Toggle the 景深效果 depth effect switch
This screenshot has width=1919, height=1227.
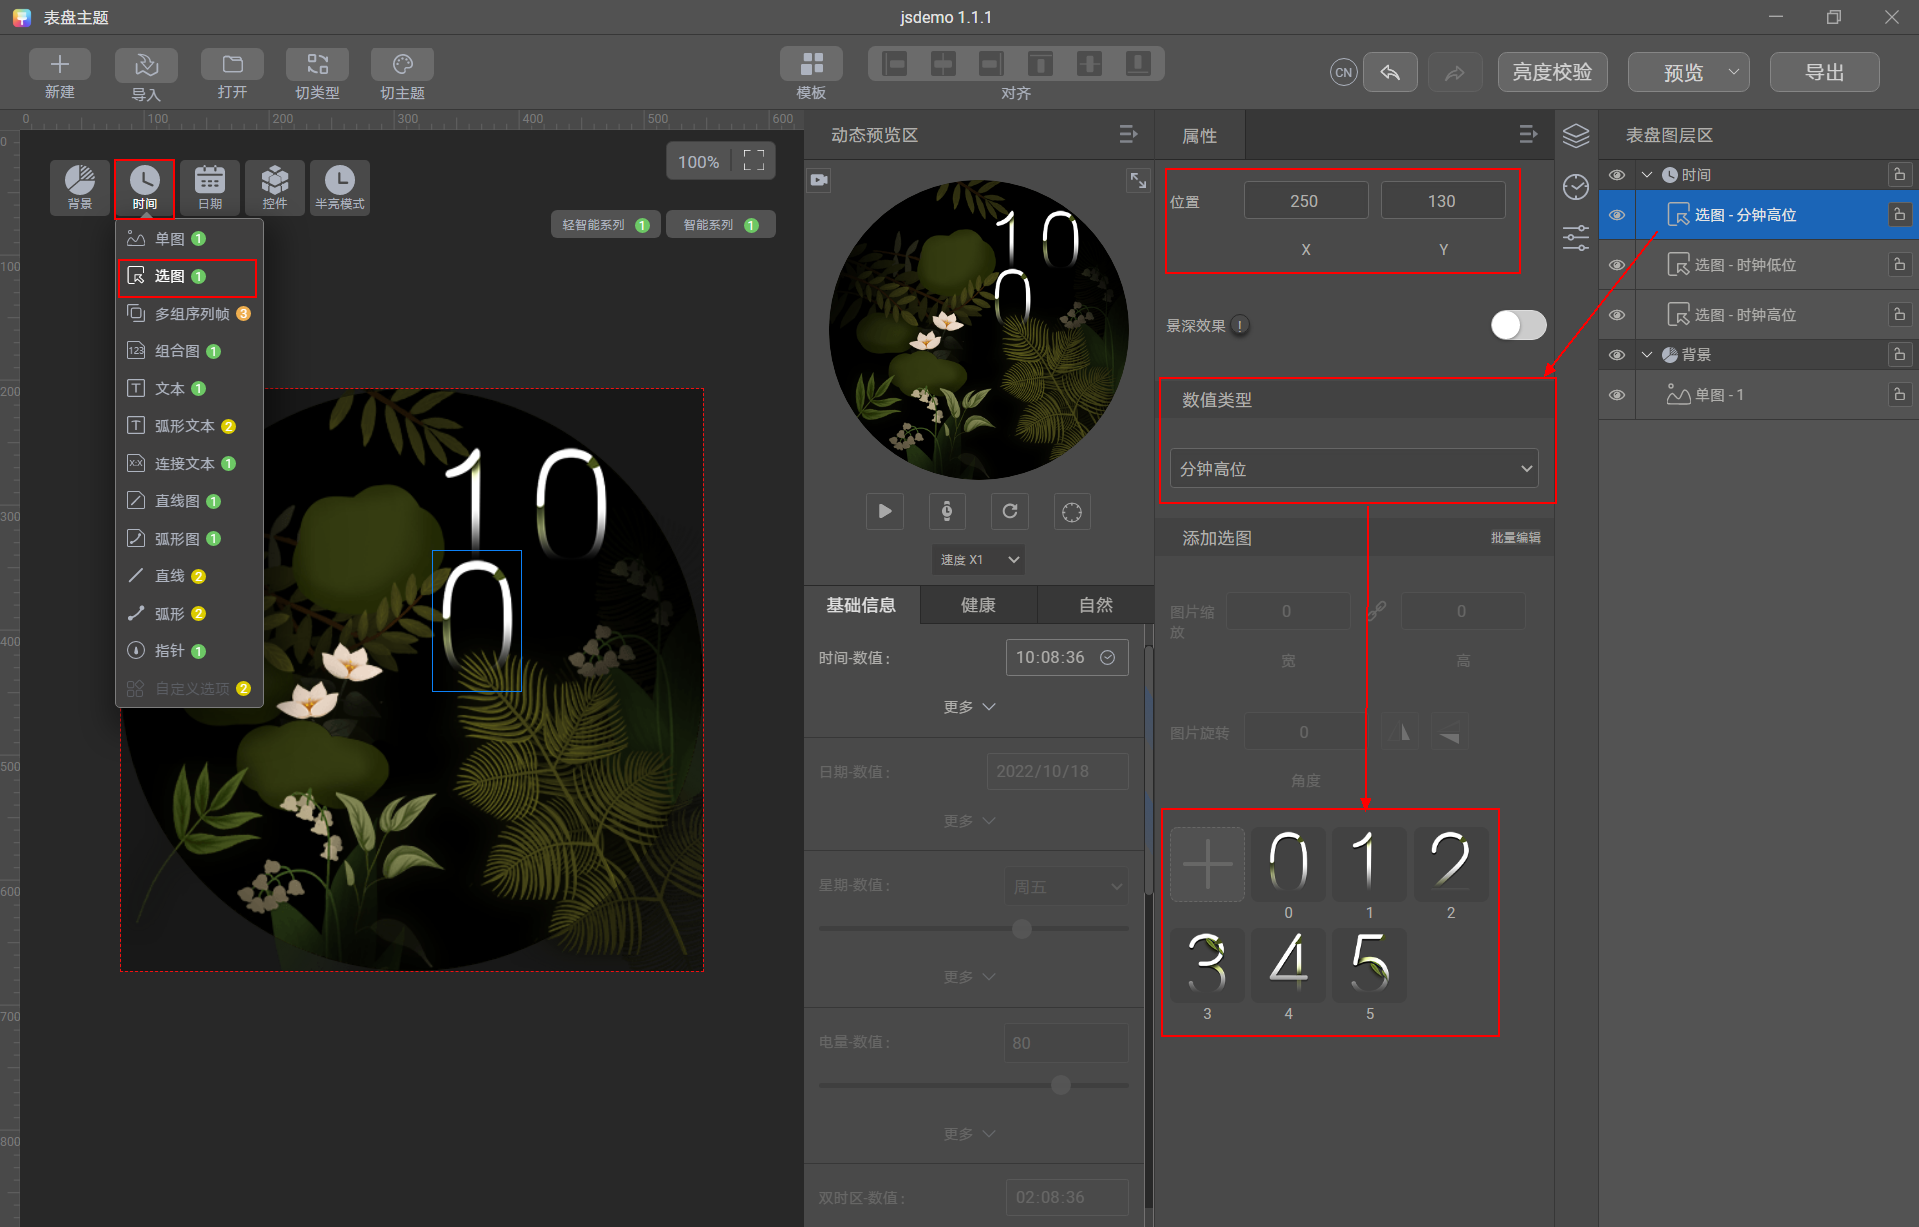tap(1518, 325)
